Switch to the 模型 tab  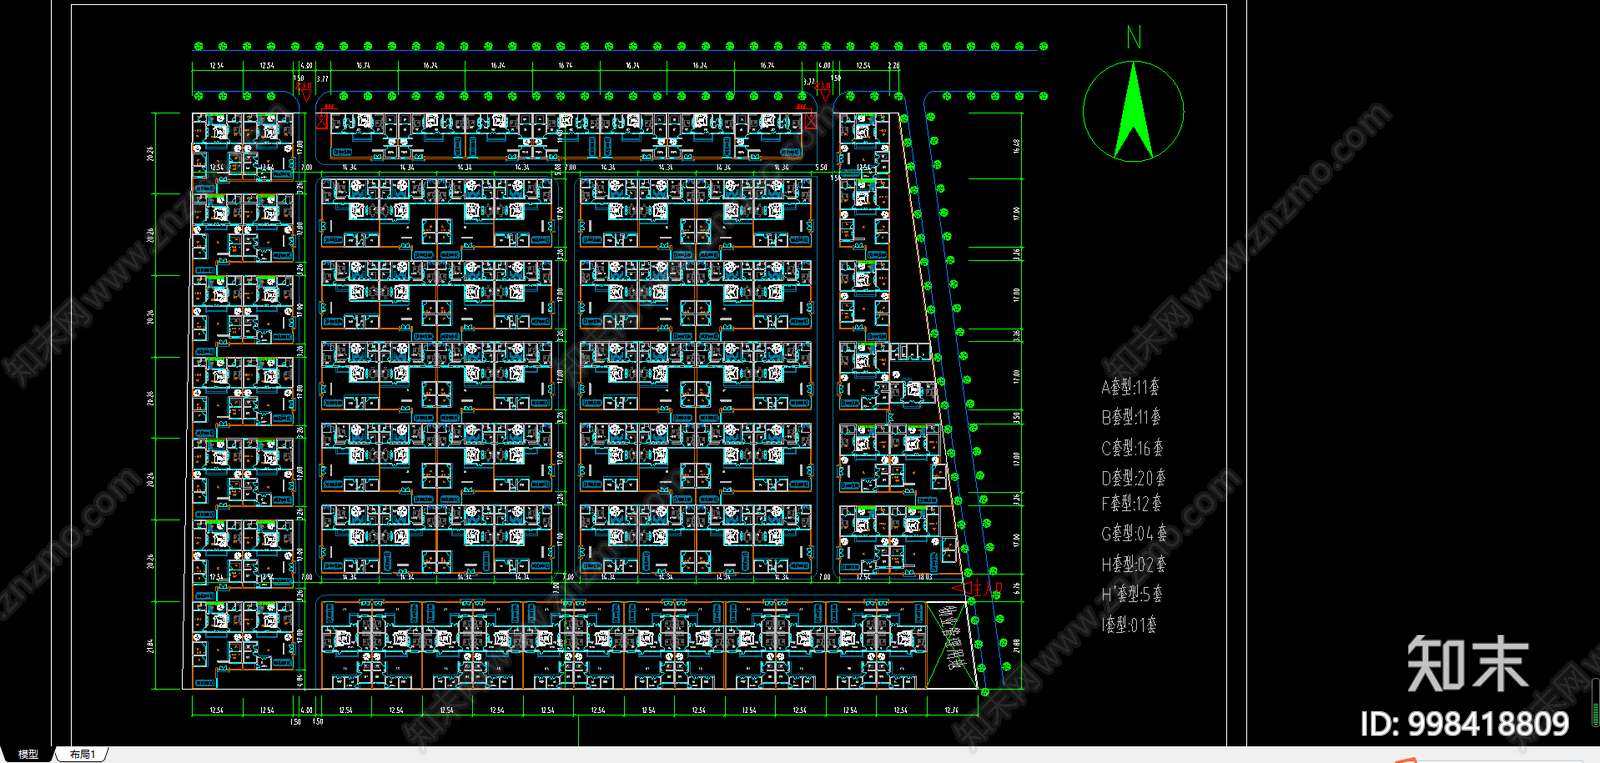pos(28,754)
